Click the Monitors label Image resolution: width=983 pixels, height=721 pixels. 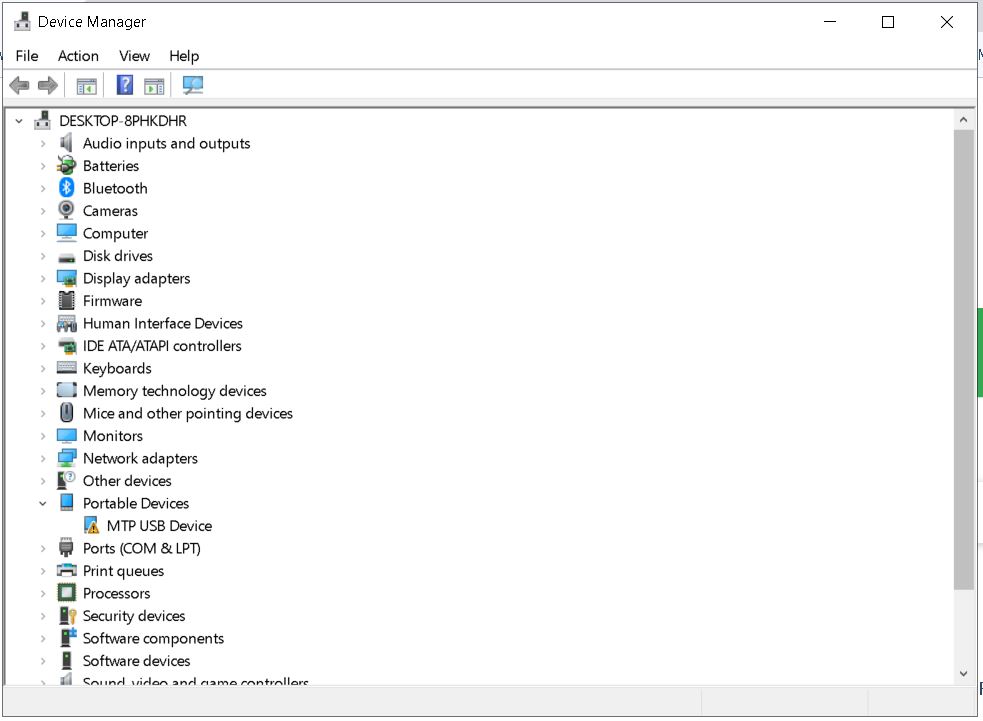click(x=113, y=436)
